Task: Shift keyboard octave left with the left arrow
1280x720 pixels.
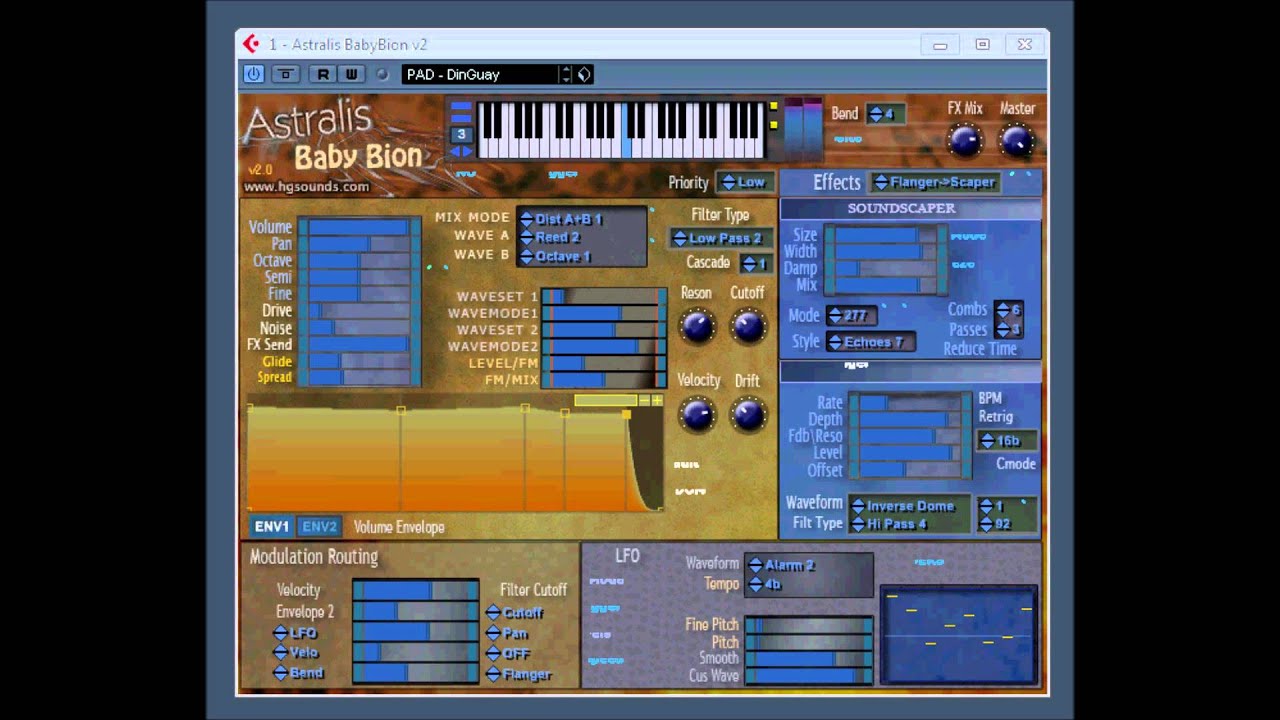Action: (x=455, y=152)
